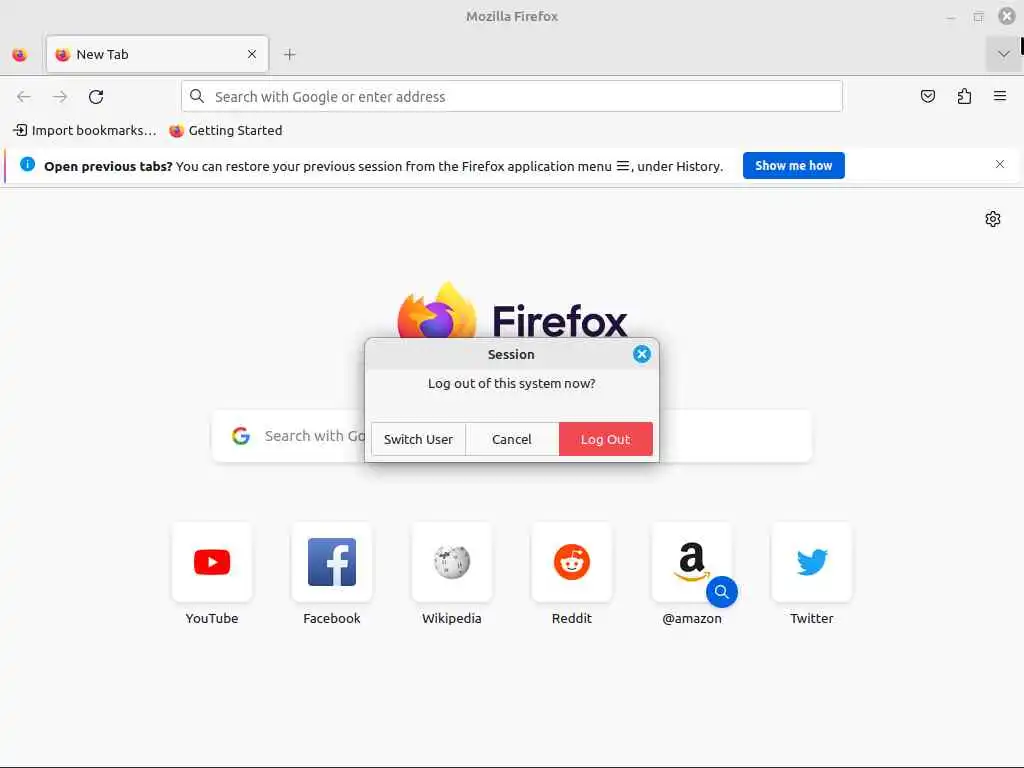Click Cancel in Session dialog
Screen dimensions: 1024x768
(512, 439)
